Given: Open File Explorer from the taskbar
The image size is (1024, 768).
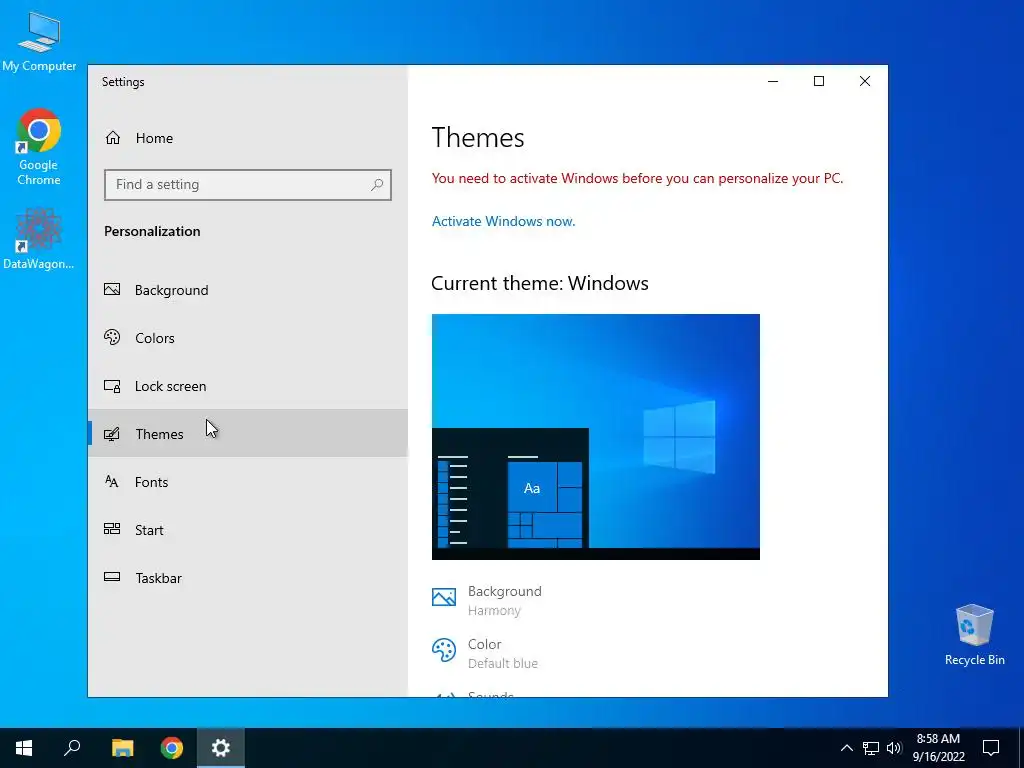Looking at the screenshot, I should click(x=122, y=748).
